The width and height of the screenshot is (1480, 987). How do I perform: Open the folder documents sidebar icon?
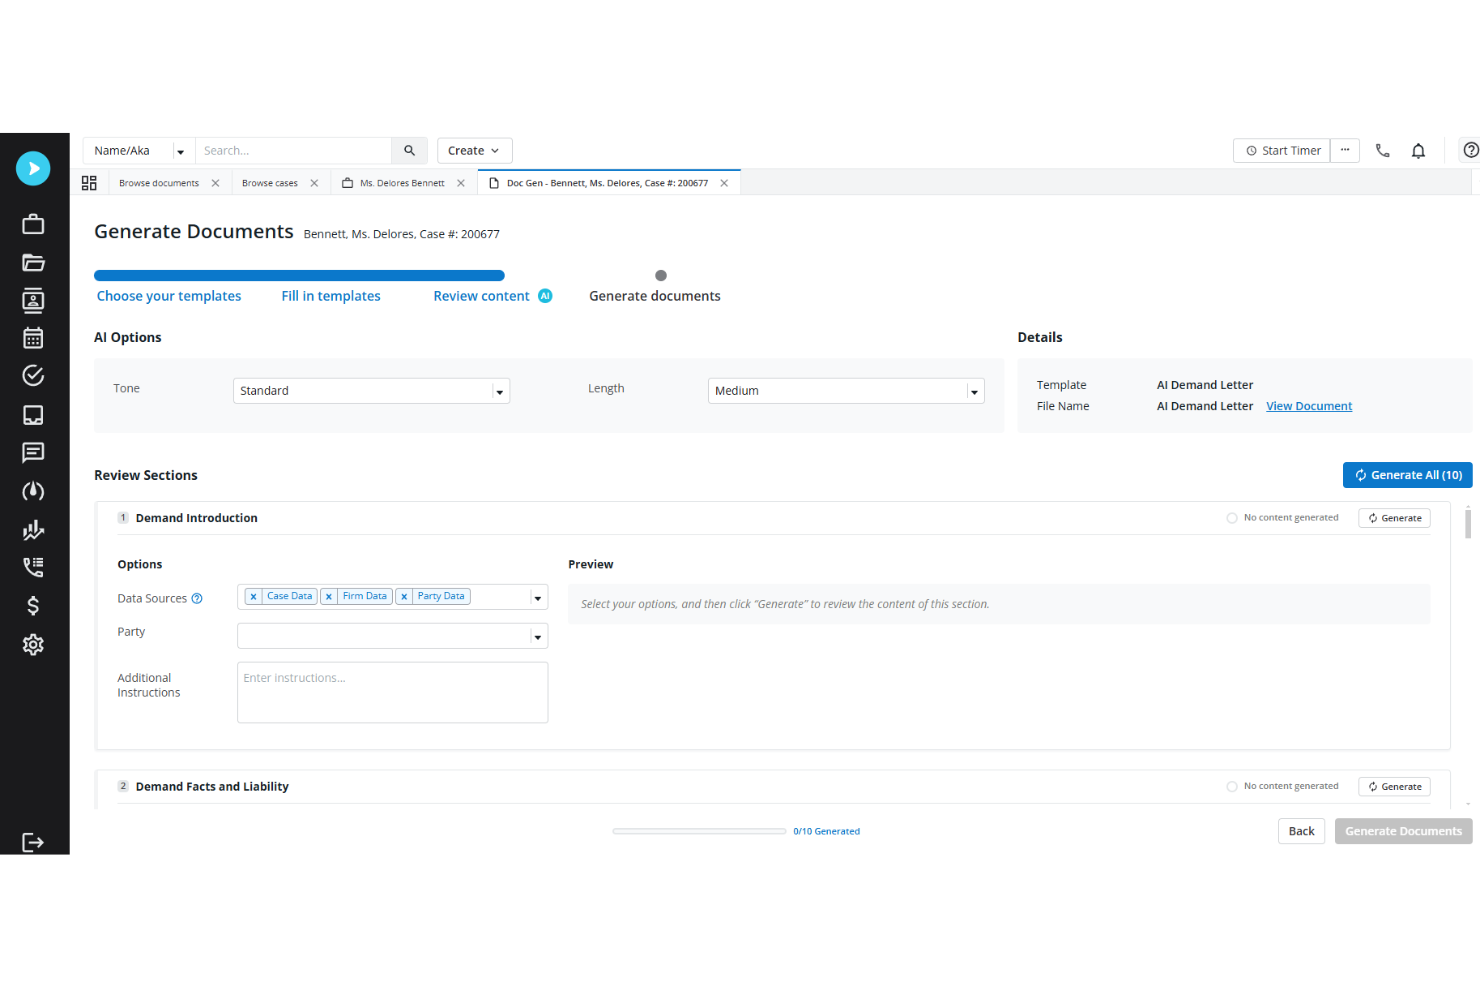tap(33, 263)
